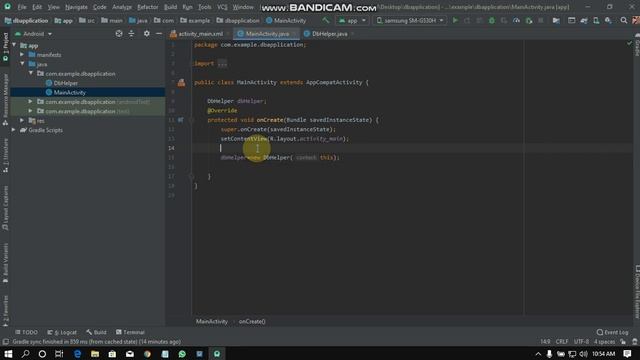
Task: Toggle the Project side tool window button
Action: (5, 47)
